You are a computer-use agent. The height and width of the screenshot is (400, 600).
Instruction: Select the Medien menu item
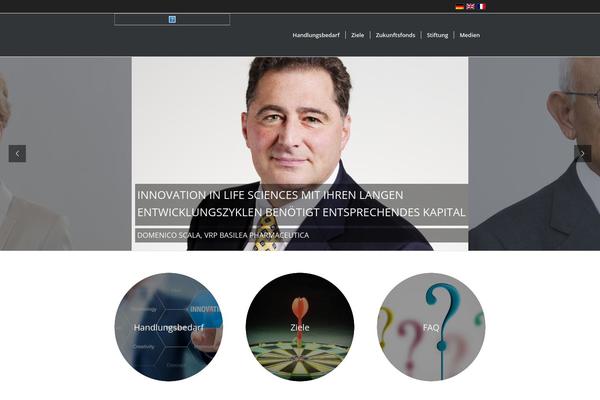[470, 35]
